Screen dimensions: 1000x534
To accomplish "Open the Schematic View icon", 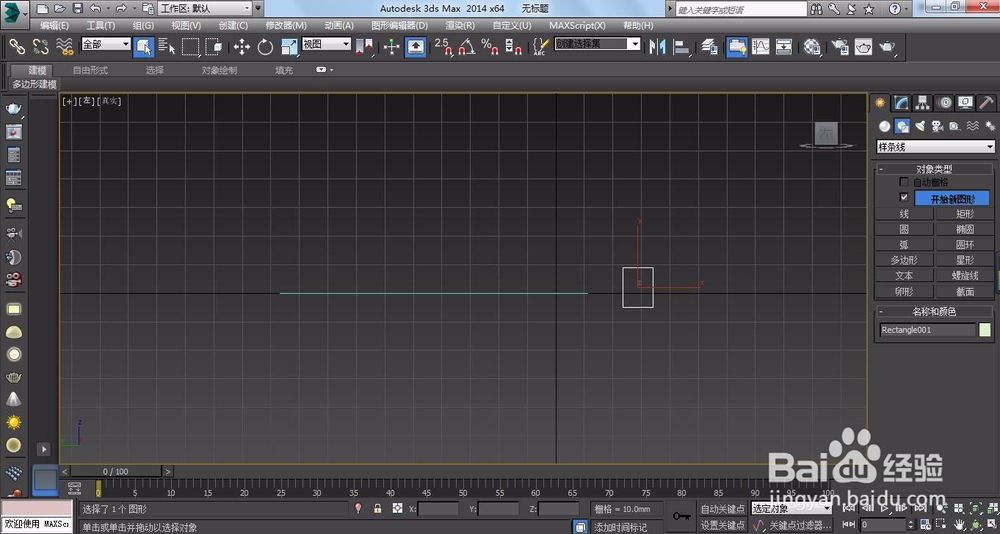I will click(784, 47).
